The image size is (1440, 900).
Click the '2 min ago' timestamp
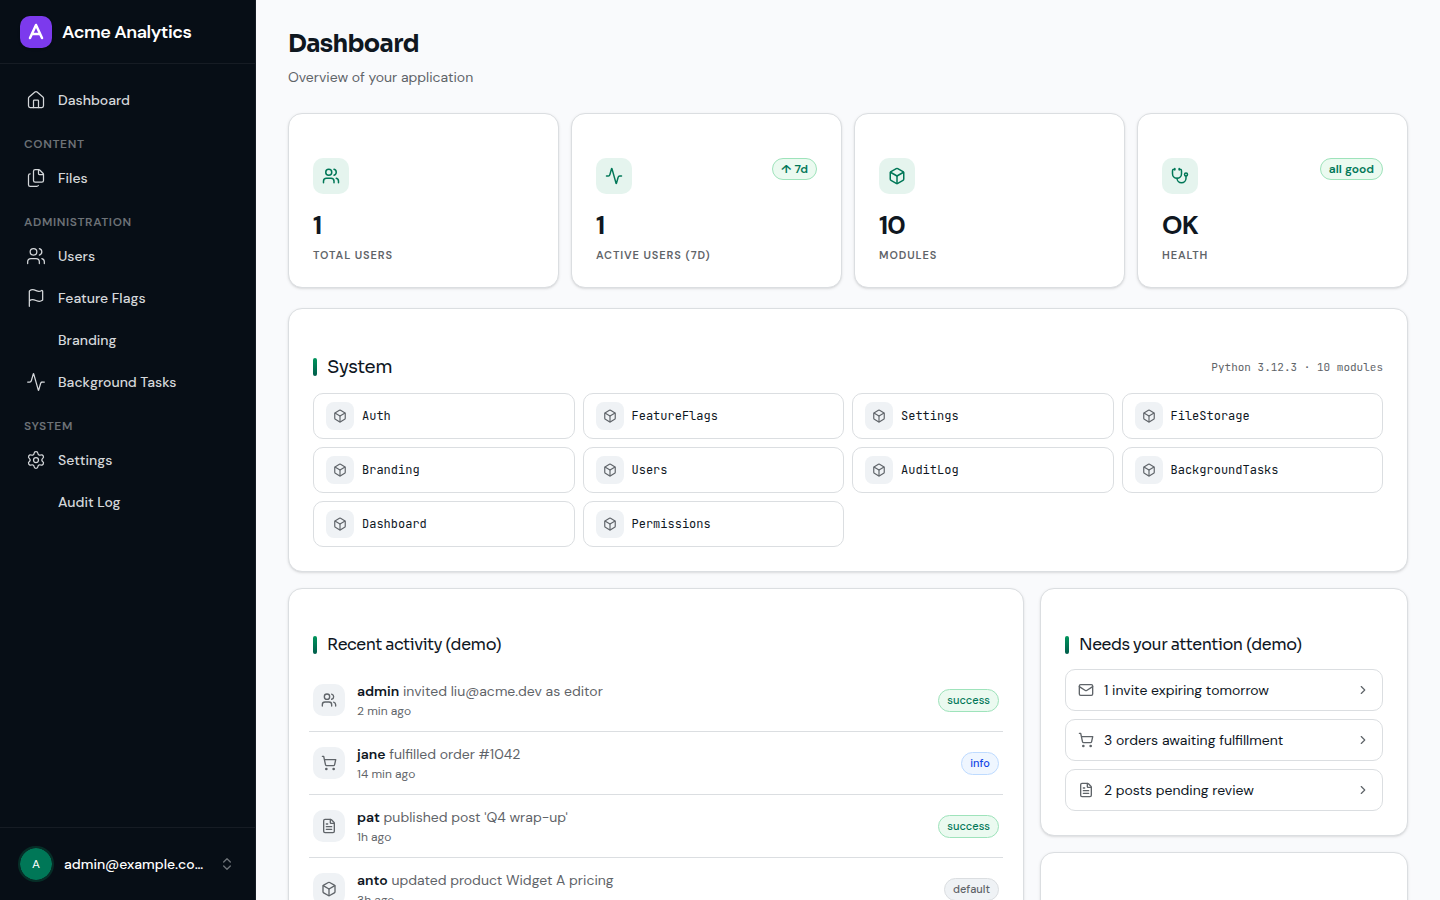click(x=384, y=712)
